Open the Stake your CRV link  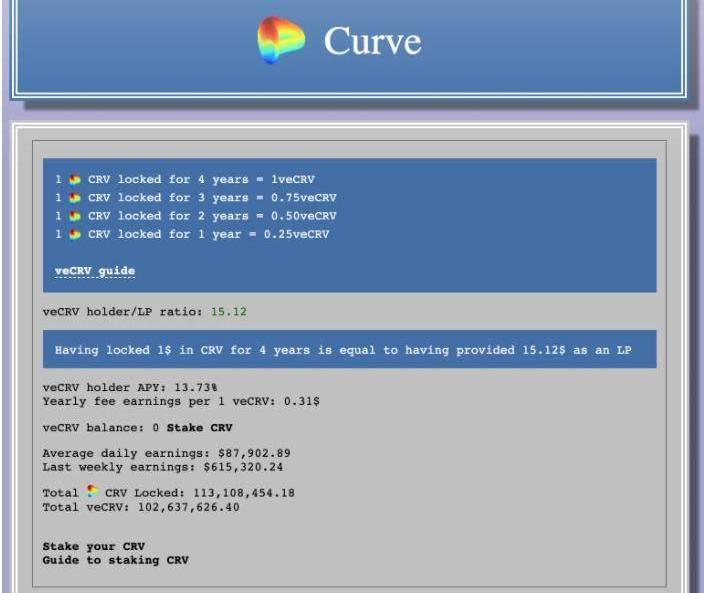pos(93,546)
